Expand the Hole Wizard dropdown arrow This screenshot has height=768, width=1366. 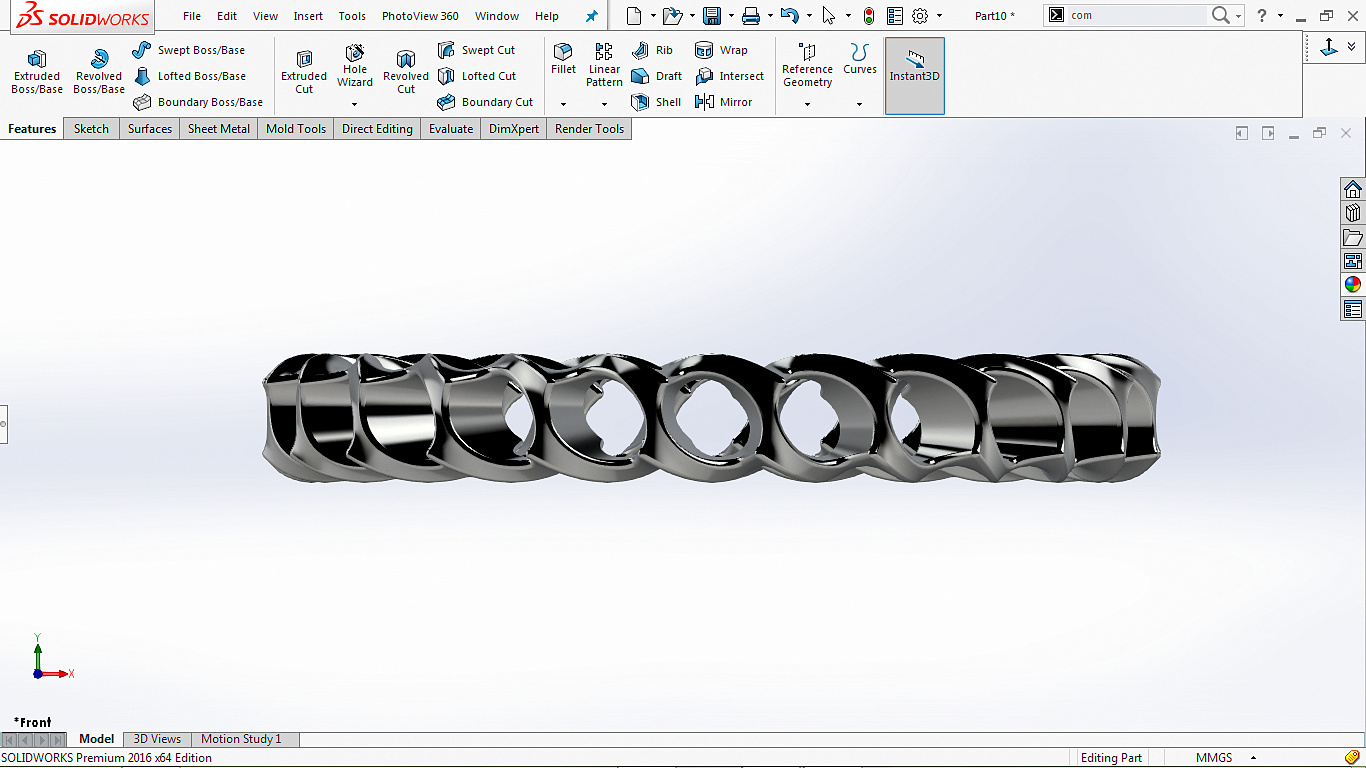355,104
